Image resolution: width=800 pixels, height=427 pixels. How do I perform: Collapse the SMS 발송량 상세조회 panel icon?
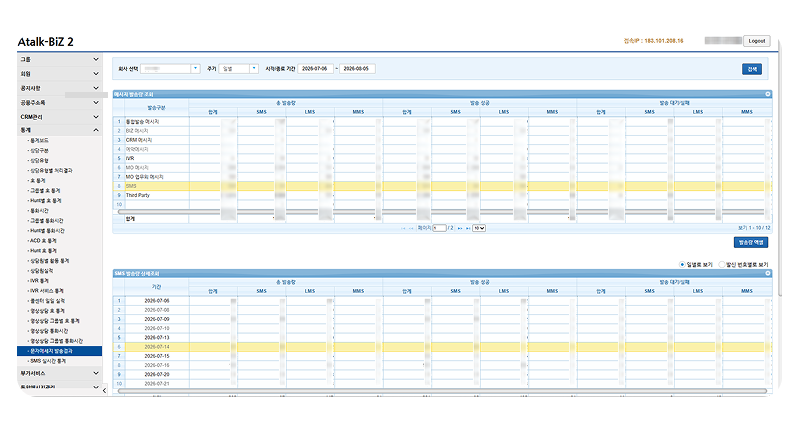[767, 273]
